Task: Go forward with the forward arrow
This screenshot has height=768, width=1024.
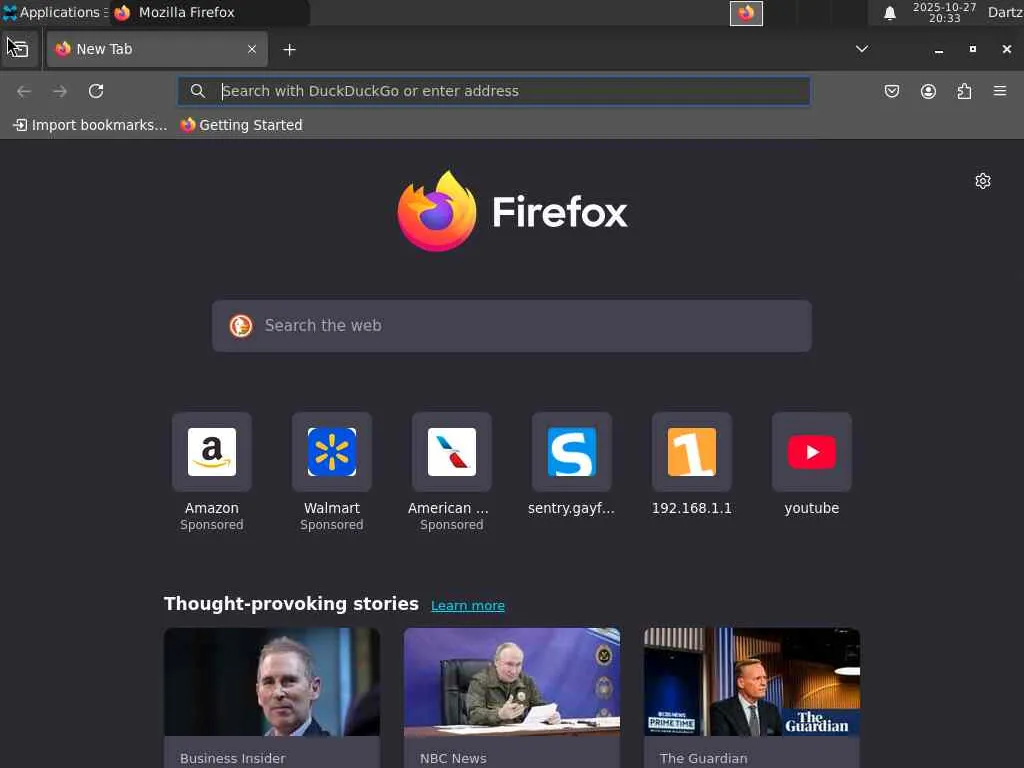Action: point(60,91)
